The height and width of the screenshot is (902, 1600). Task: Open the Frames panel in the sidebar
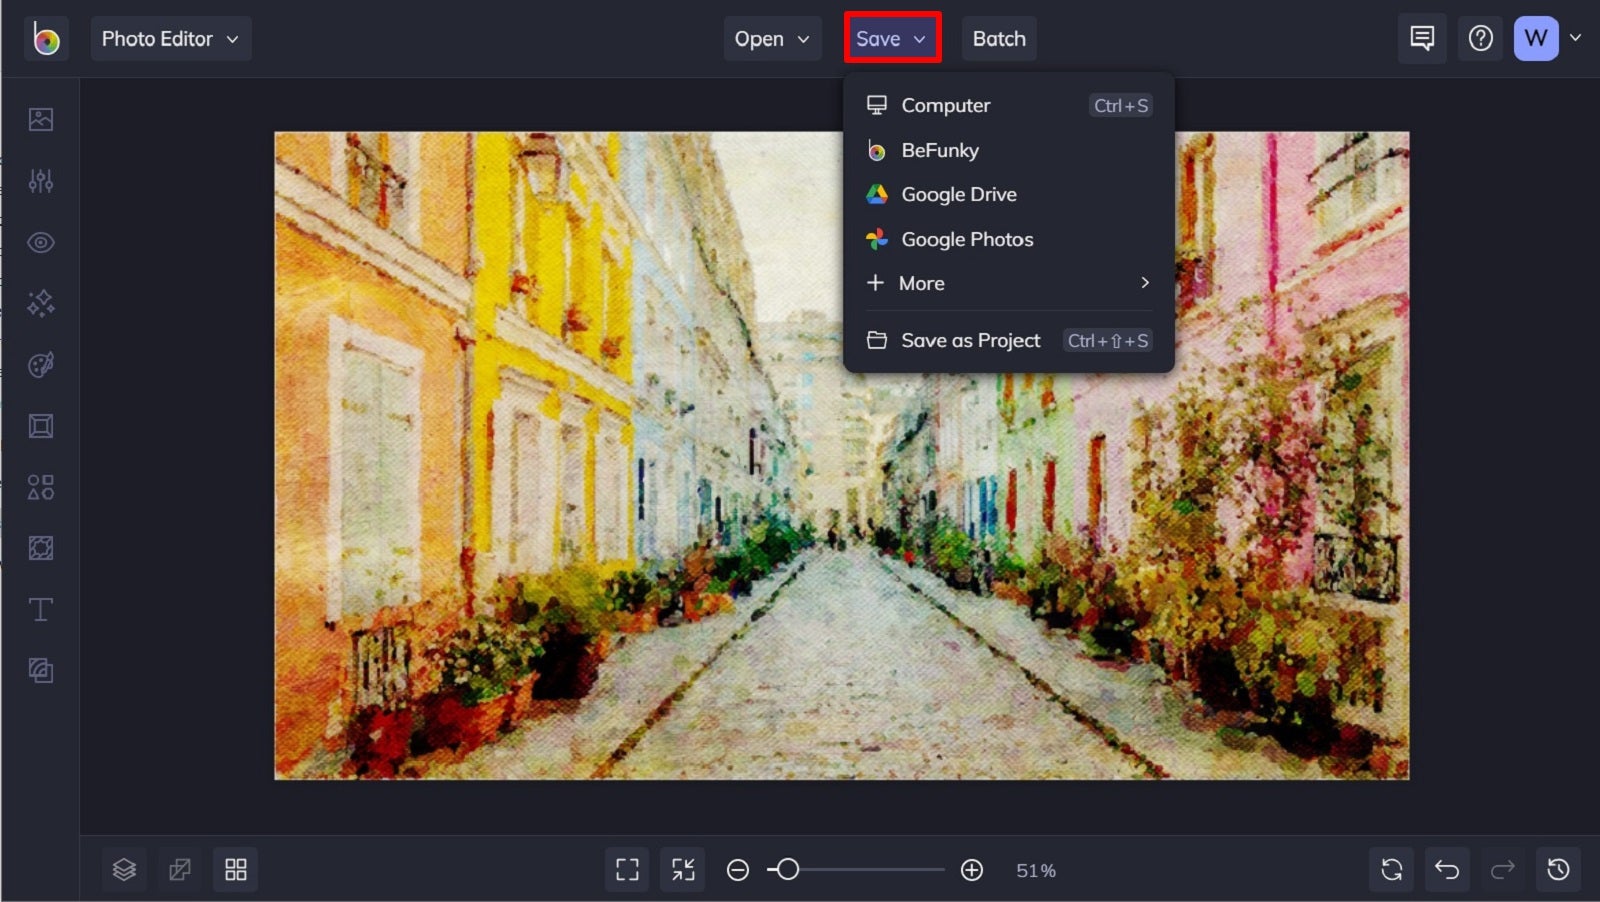coord(40,425)
